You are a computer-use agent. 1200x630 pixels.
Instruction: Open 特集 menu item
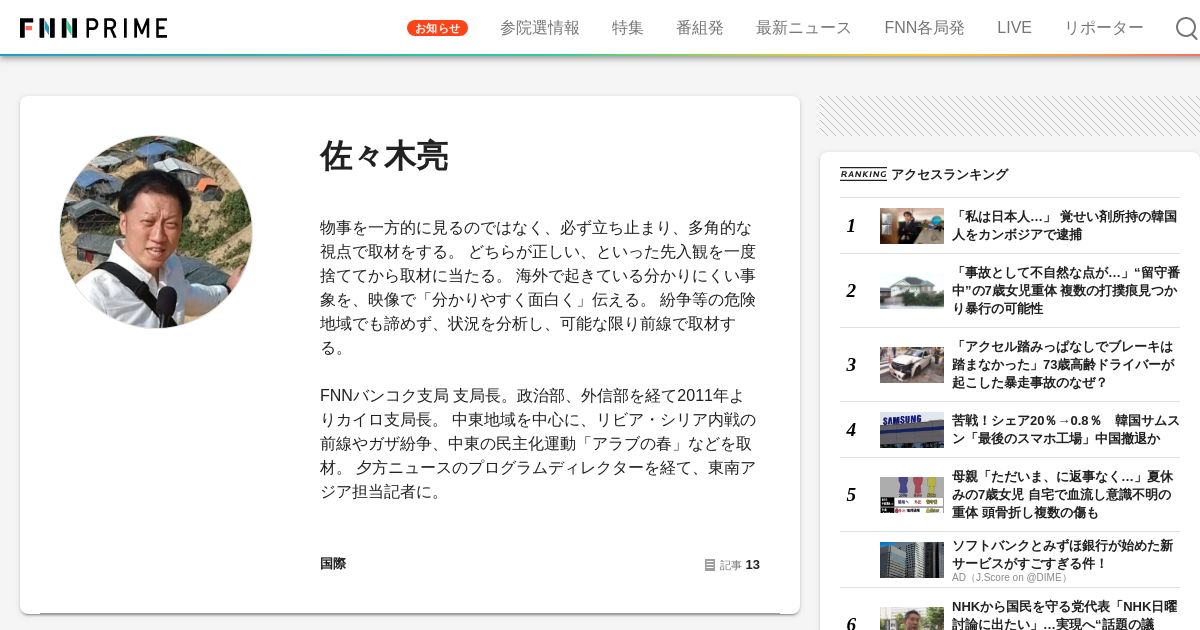point(628,28)
